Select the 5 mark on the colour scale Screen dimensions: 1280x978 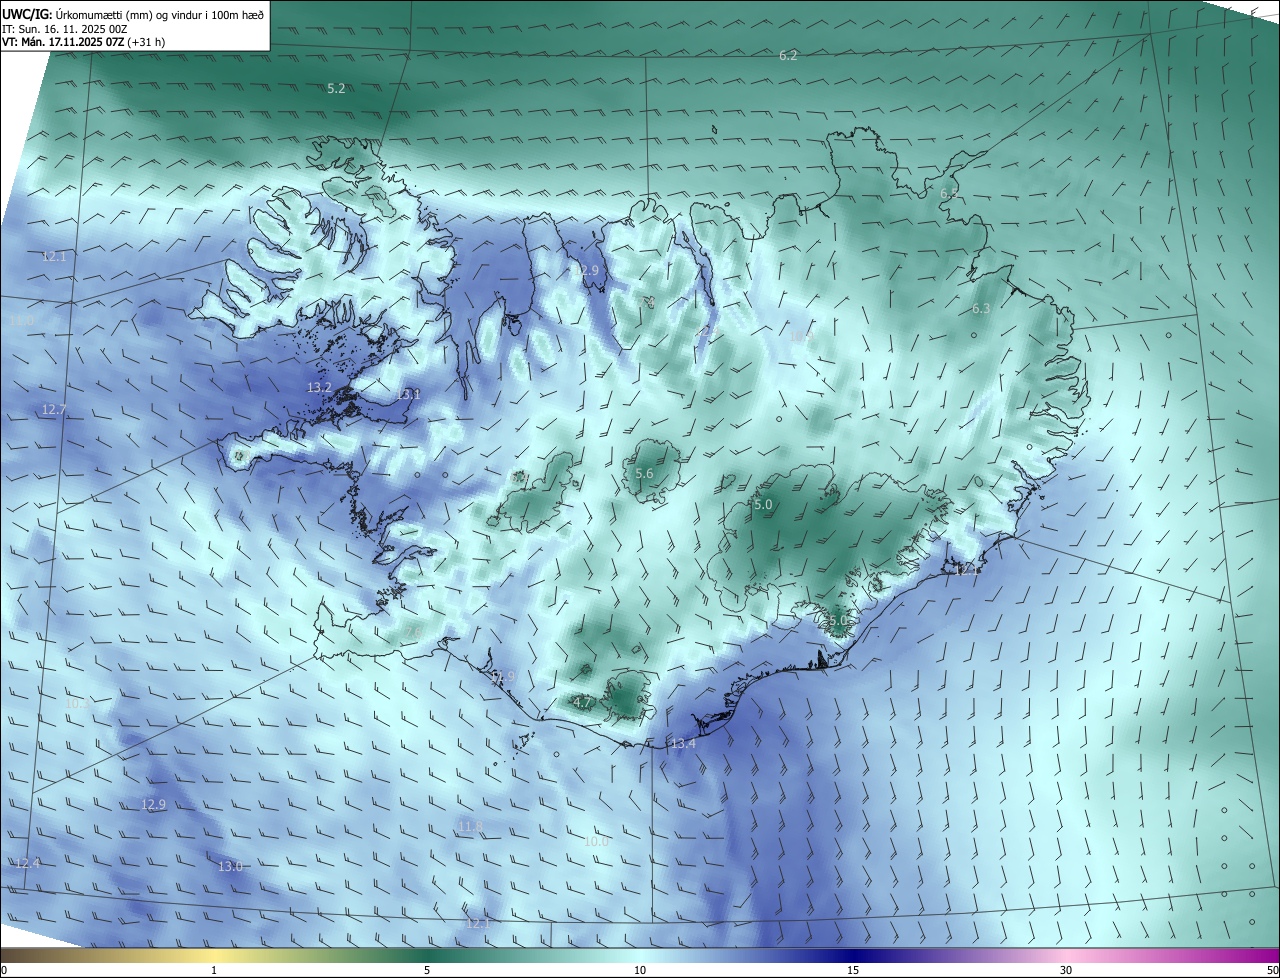[427, 970]
